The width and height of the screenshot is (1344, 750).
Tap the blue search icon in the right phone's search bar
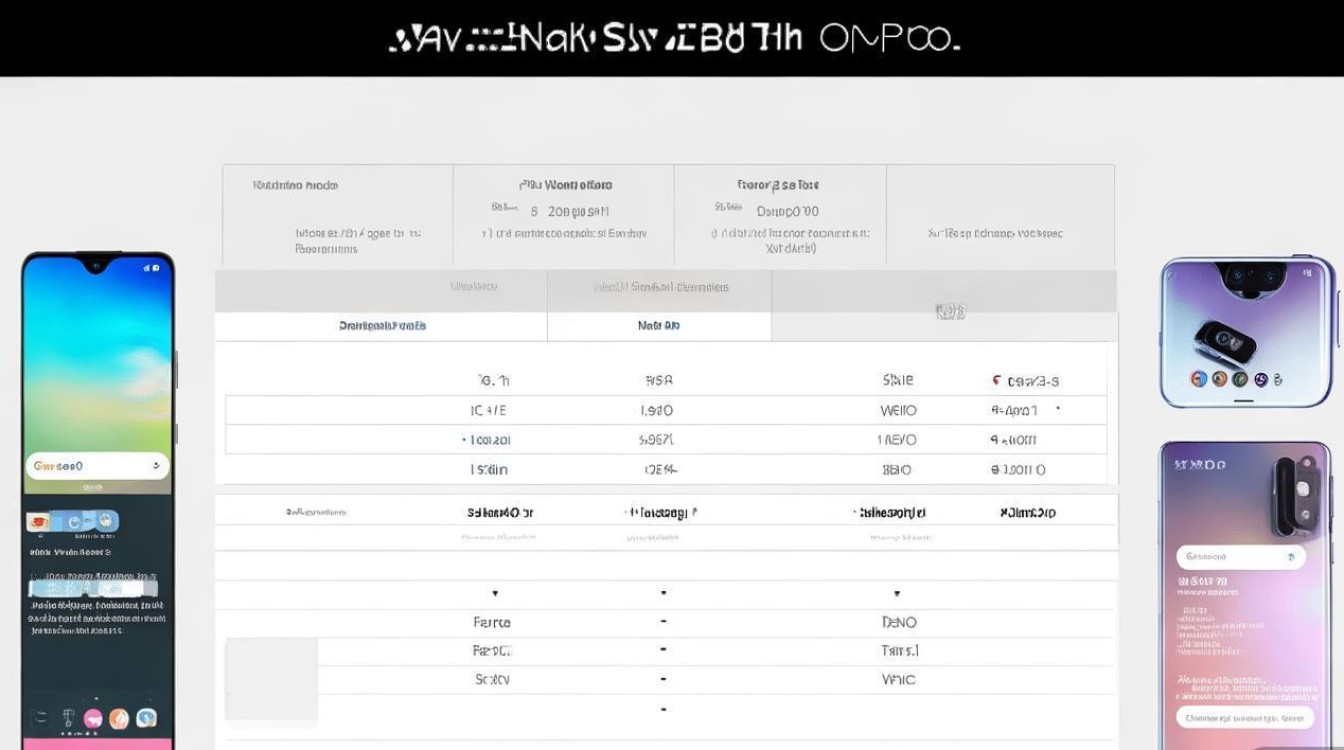(1291, 556)
